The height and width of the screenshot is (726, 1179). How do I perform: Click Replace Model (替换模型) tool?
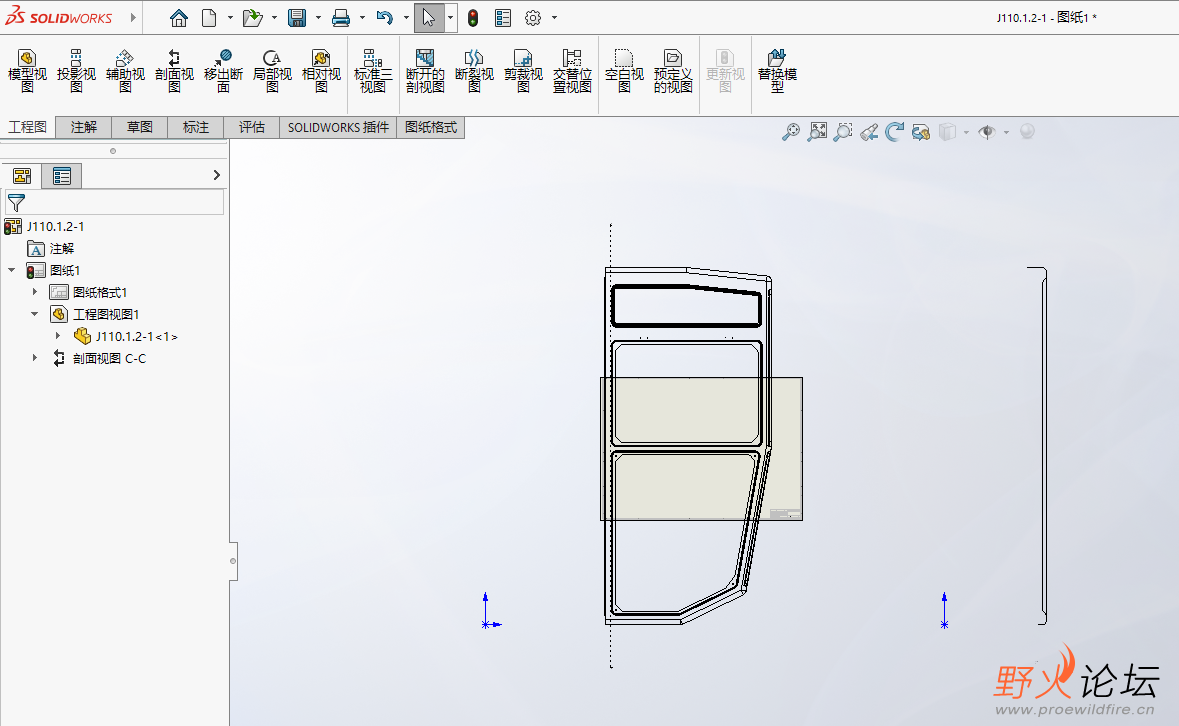click(777, 71)
